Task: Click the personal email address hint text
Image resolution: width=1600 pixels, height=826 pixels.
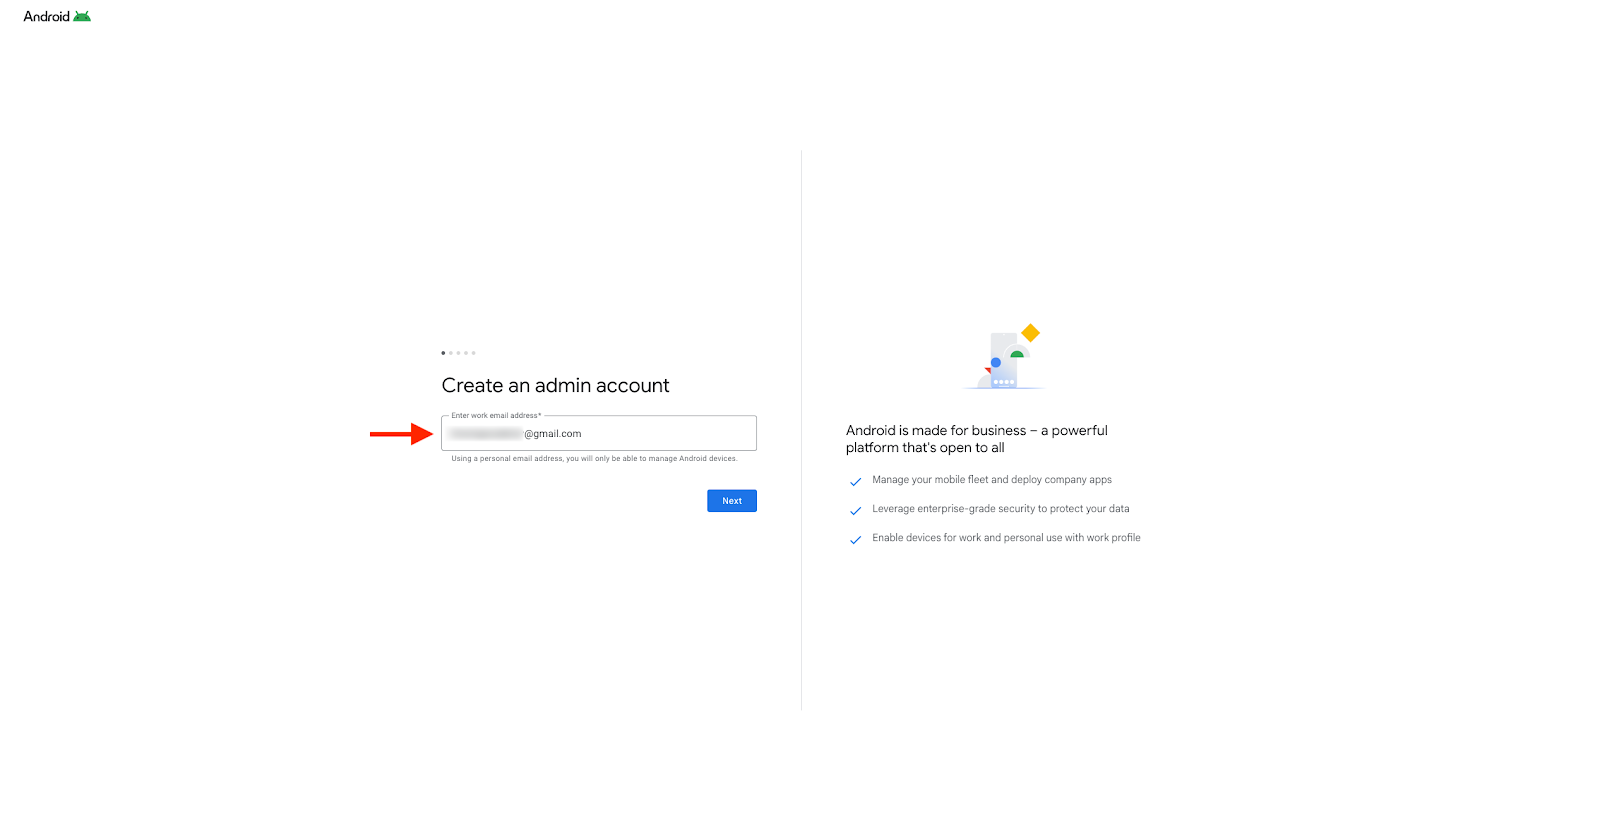Action: (594, 459)
